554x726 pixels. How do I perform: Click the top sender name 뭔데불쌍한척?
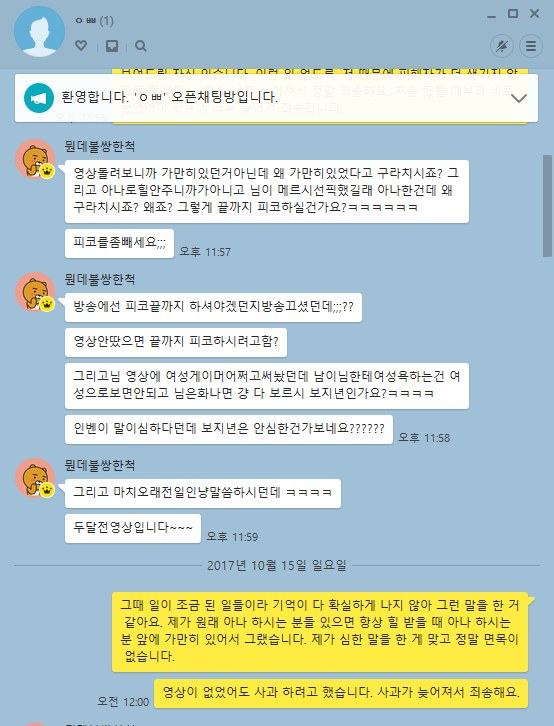click(100, 147)
